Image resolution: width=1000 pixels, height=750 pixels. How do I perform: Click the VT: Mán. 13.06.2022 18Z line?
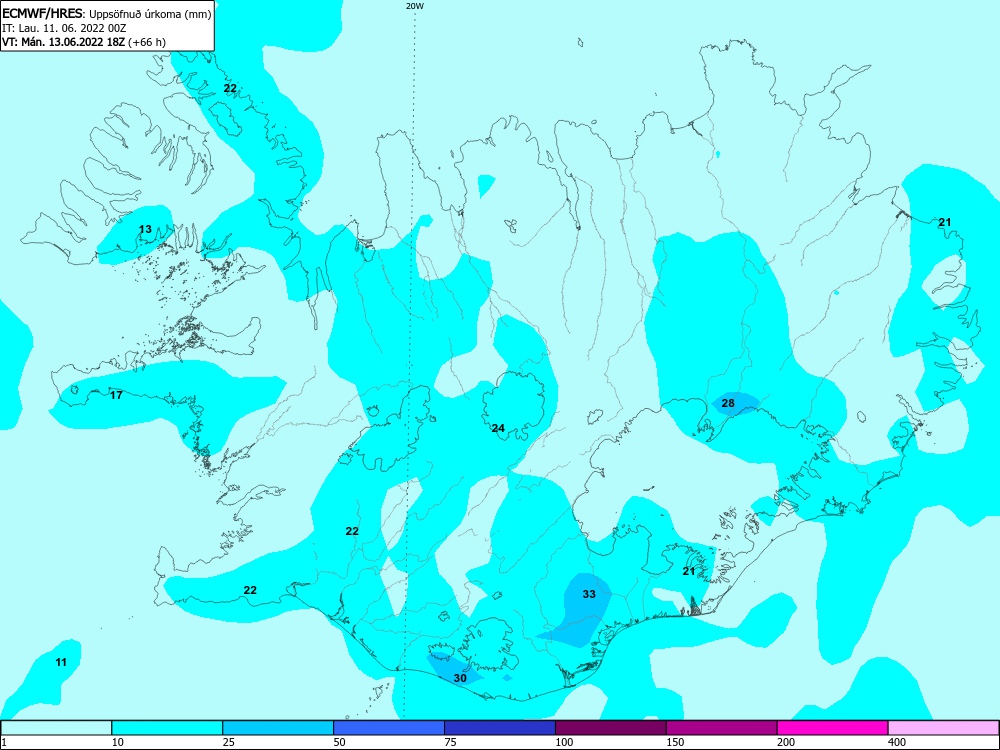[84, 42]
